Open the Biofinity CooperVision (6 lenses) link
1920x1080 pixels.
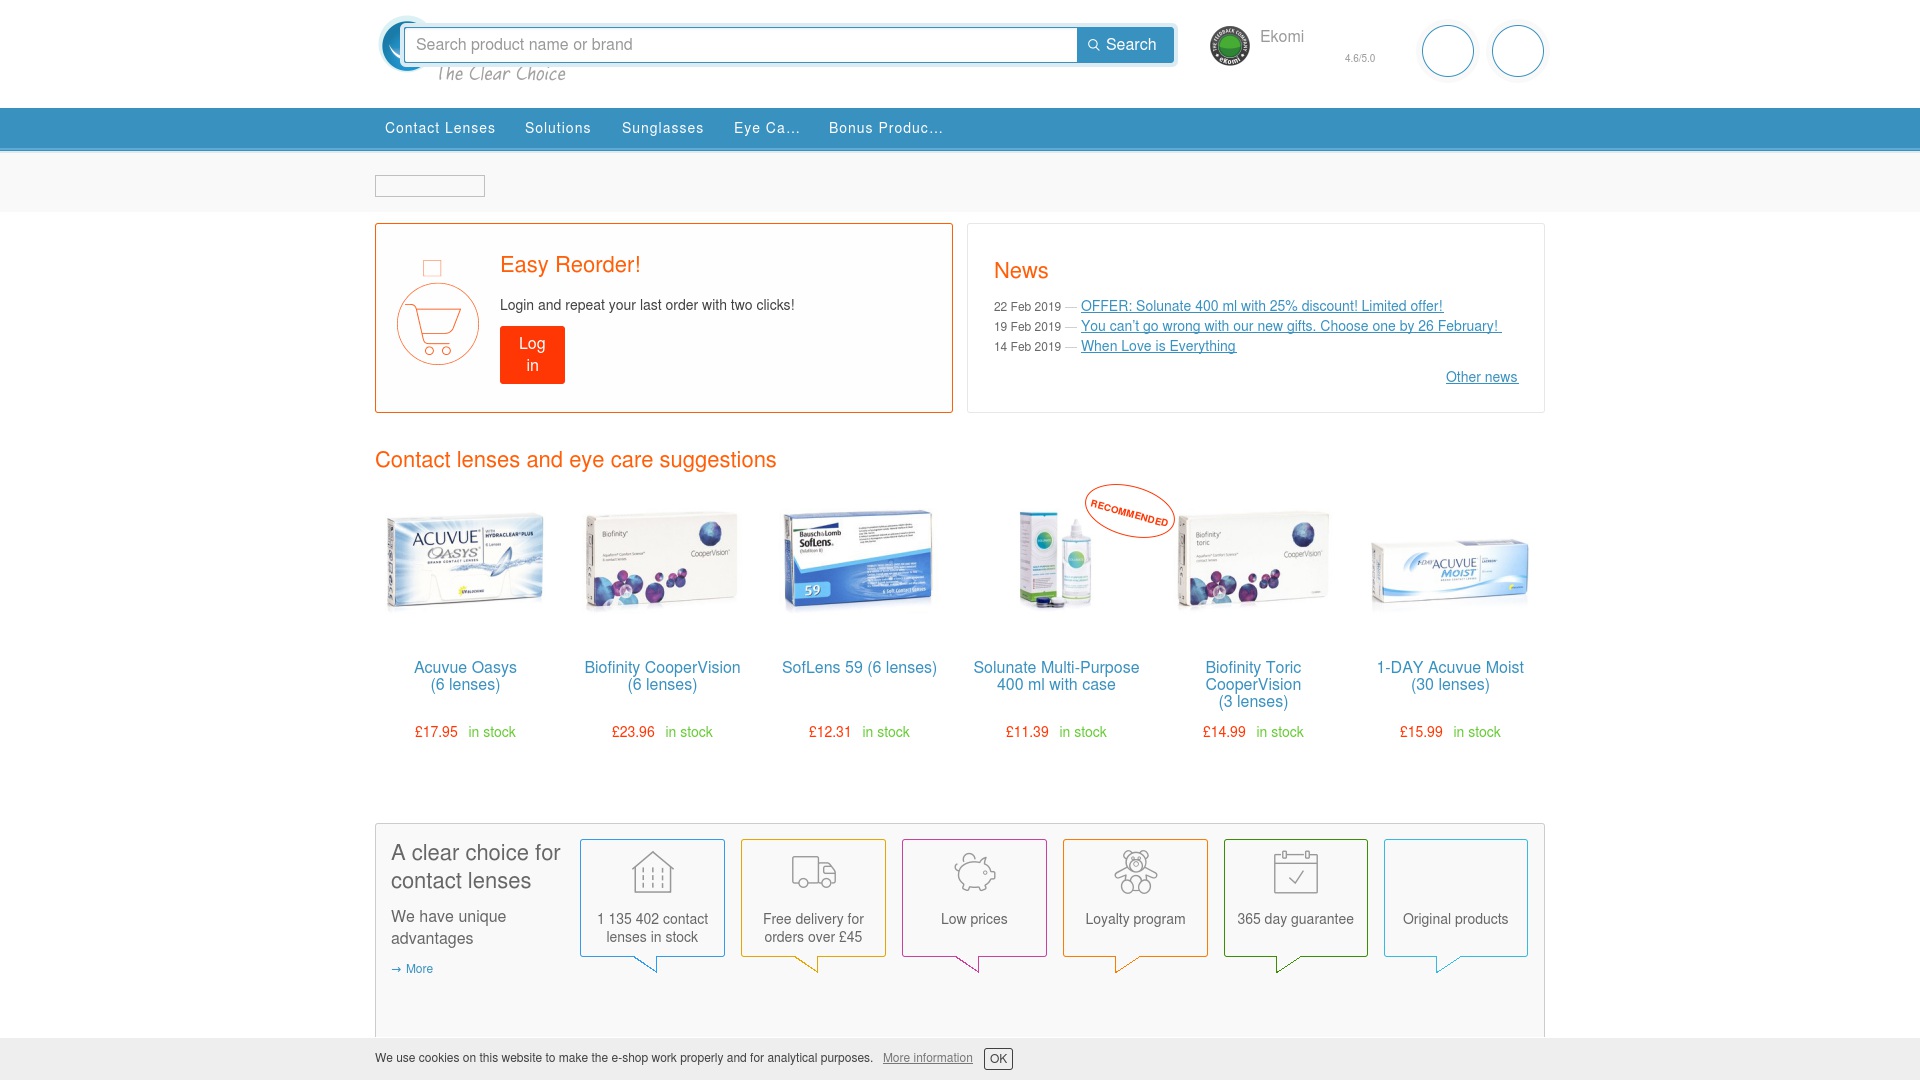point(662,676)
